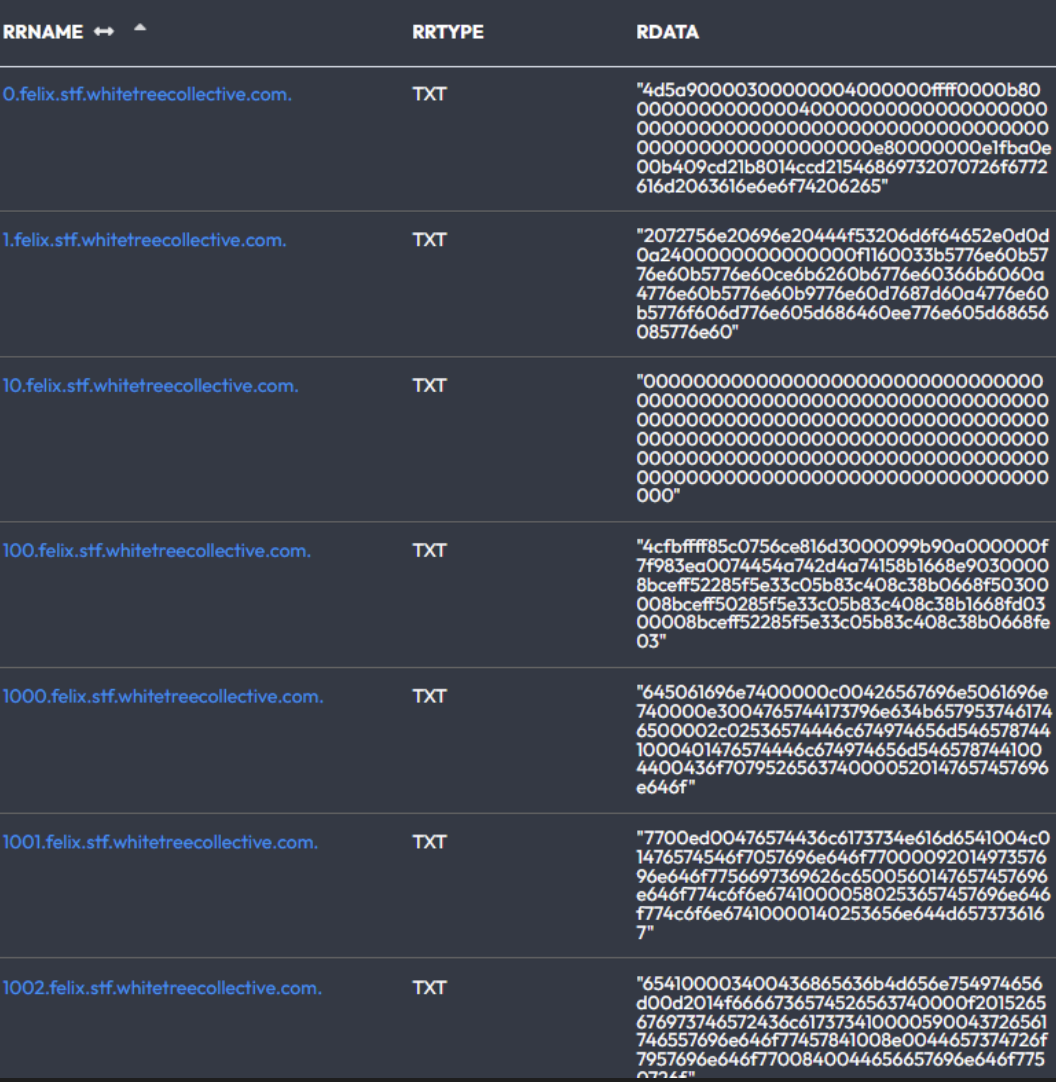1056x1082 pixels.
Task: Click the TXT type of the 1000.felix row
Action: (x=429, y=697)
